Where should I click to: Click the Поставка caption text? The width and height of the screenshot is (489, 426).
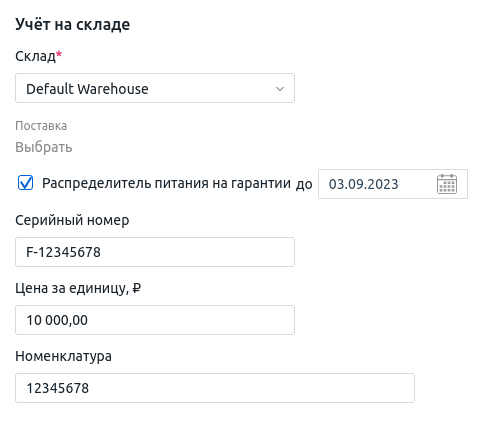pyautogui.click(x=41, y=126)
